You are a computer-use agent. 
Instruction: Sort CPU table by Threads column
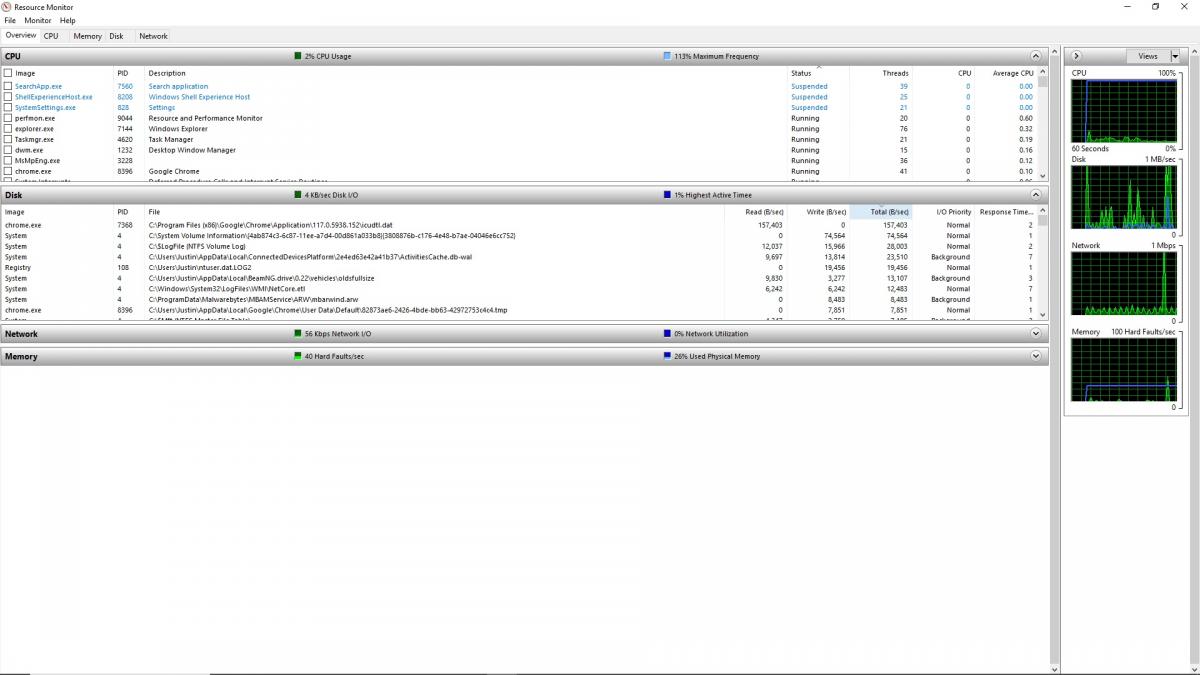coord(881,73)
